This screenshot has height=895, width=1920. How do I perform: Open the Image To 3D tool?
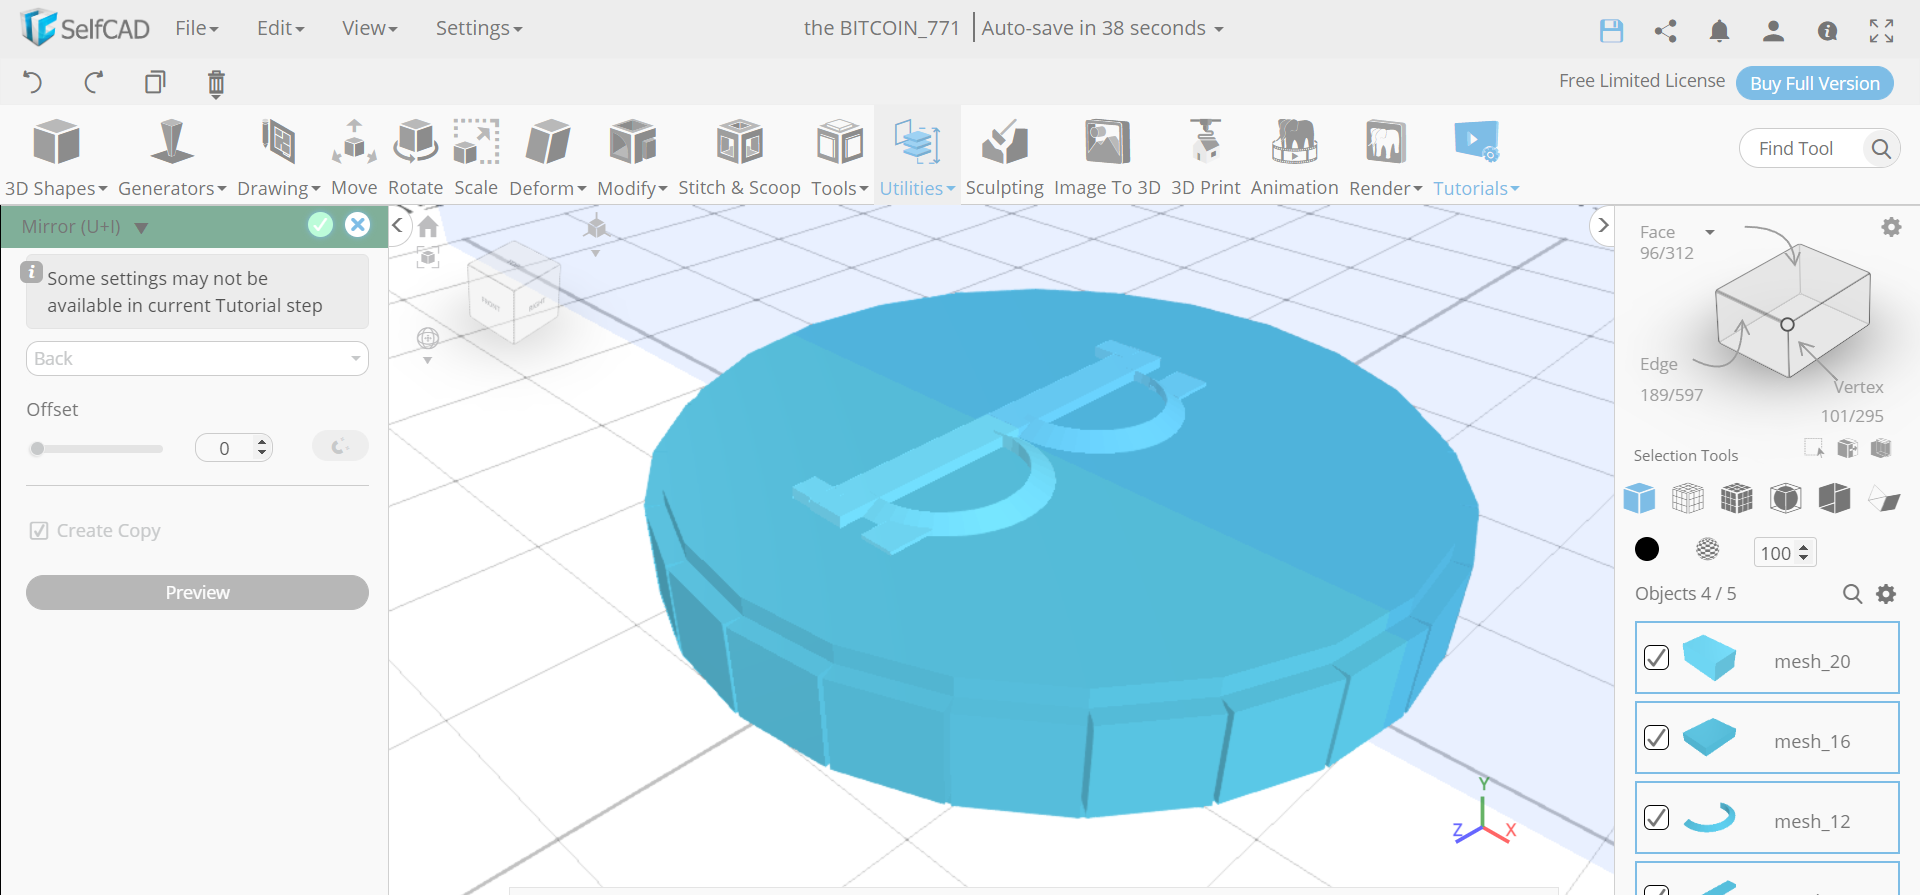1107,157
